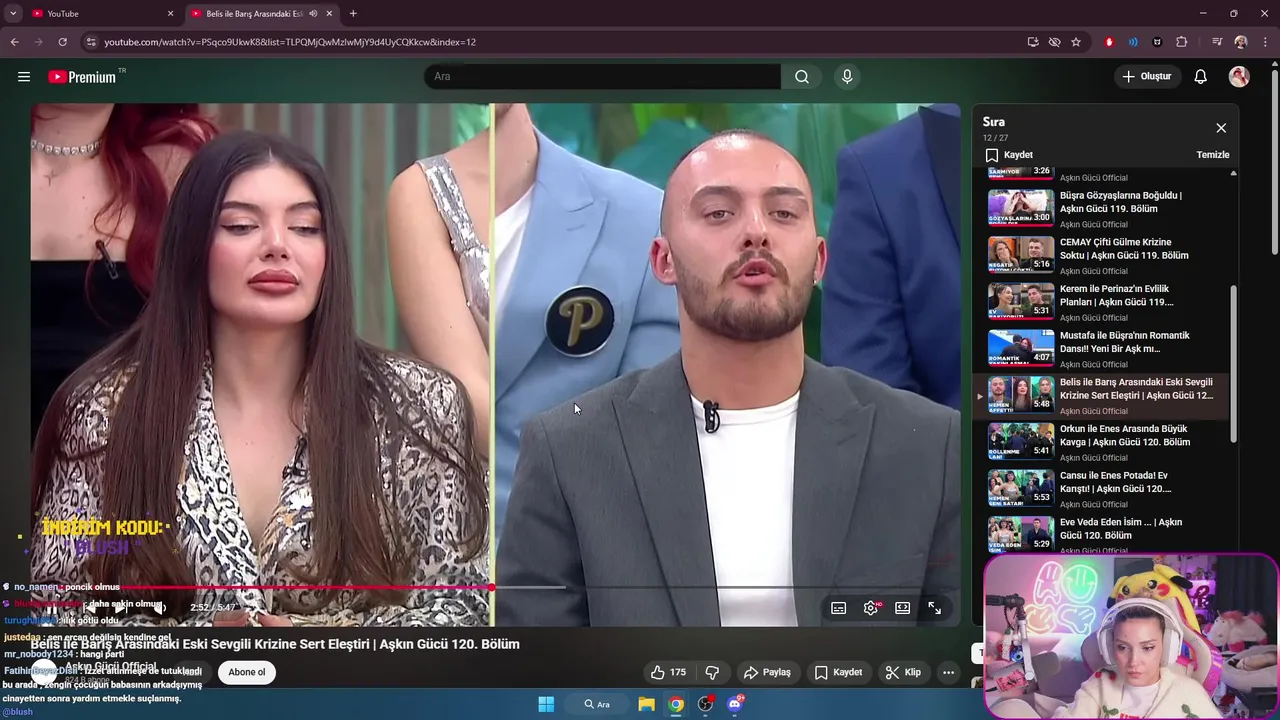The image size is (1280, 720).
Task: Switch to the YouTube browser tab
Action: 100,14
